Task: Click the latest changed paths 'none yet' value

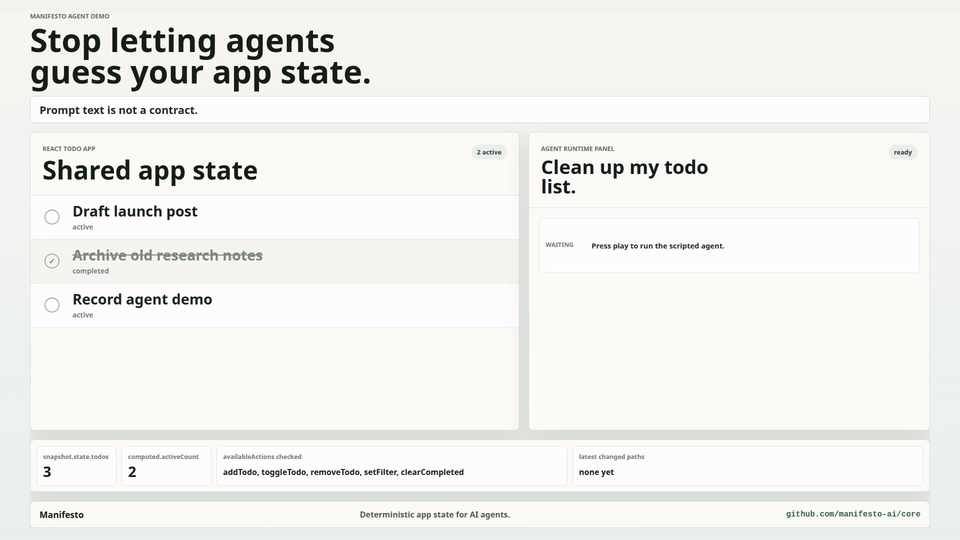Action: click(x=596, y=472)
